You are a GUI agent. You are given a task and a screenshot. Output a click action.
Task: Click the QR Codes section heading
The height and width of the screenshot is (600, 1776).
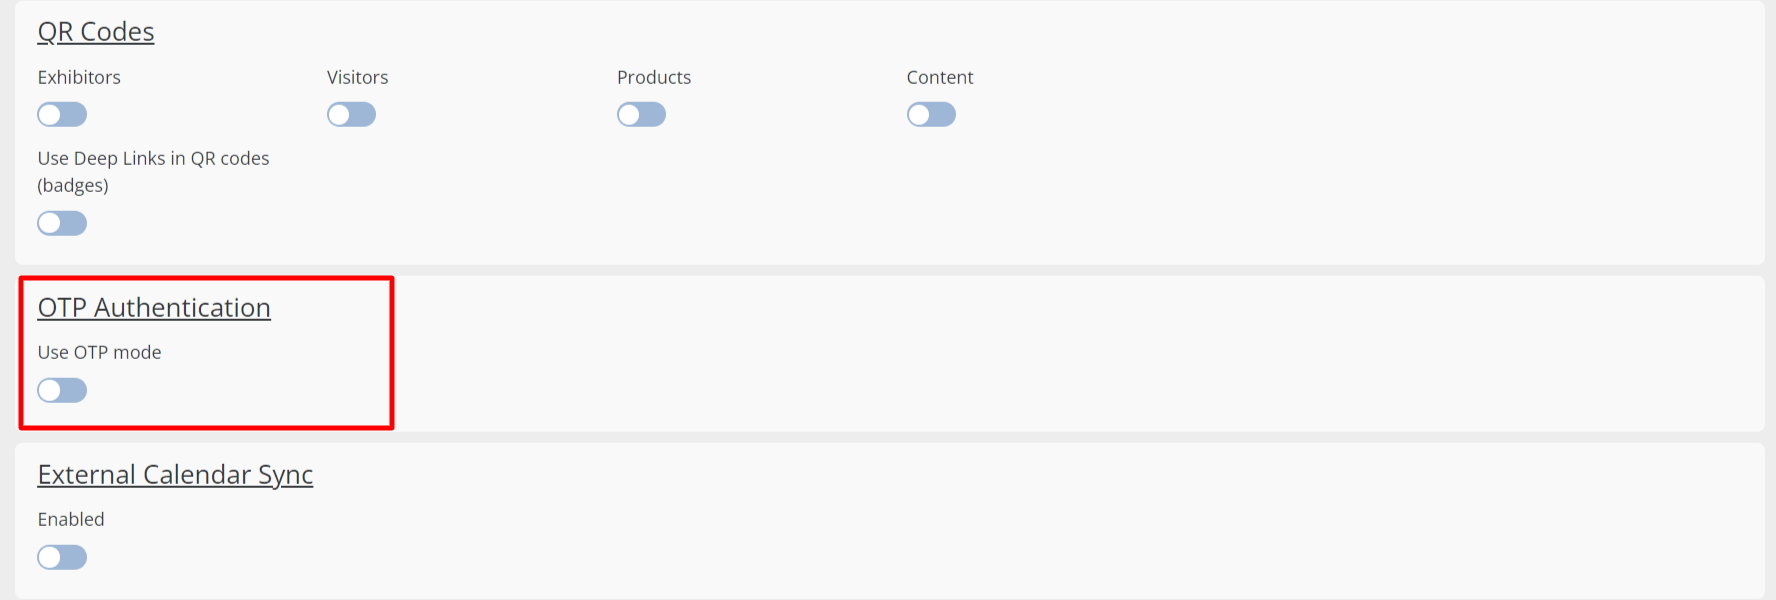tap(96, 32)
